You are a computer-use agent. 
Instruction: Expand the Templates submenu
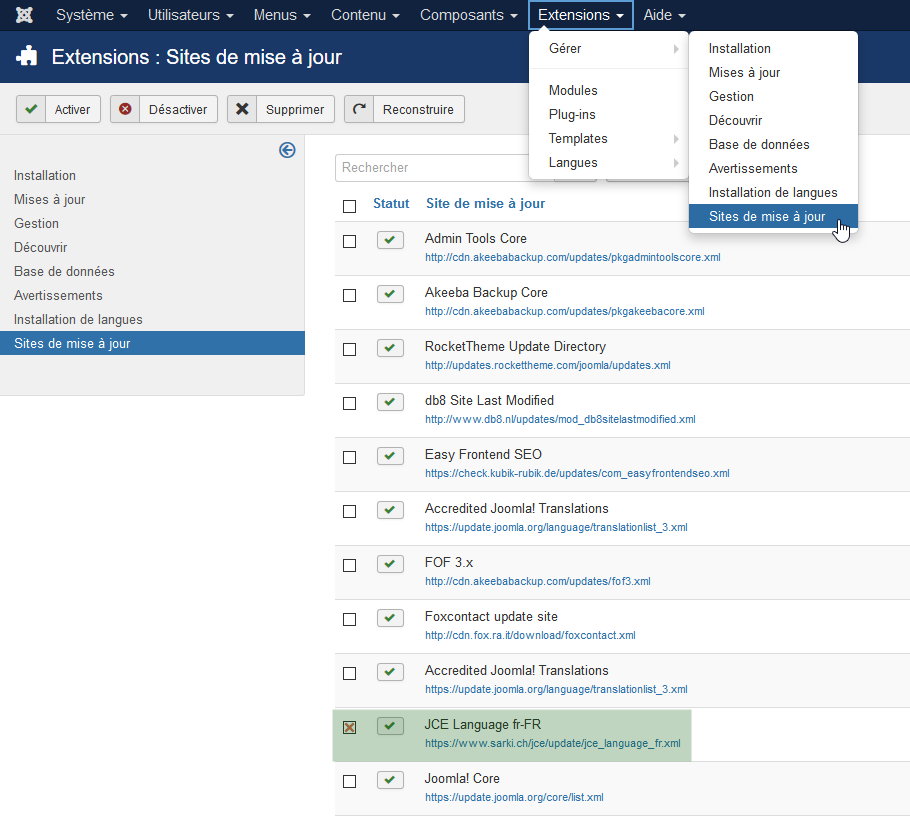click(608, 139)
